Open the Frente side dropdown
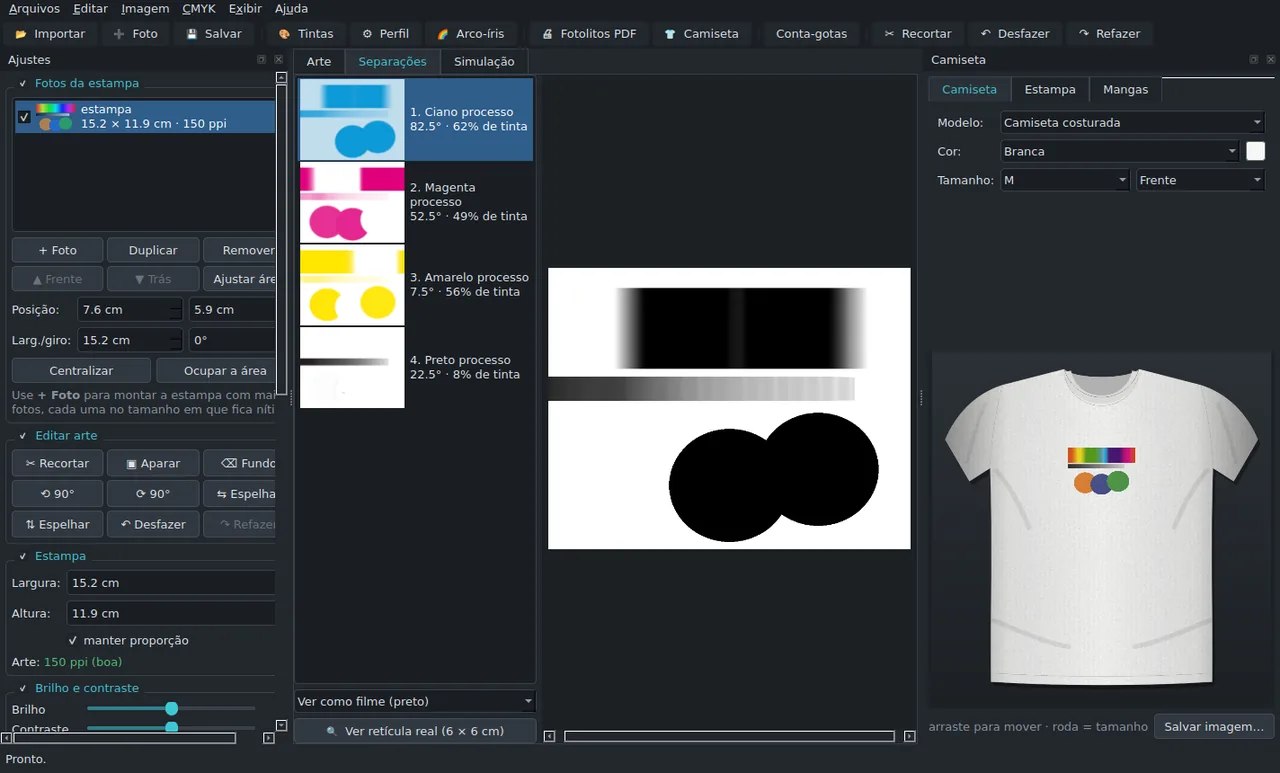The width and height of the screenshot is (1280, 773). pyautogui.click(x=1200, y=180)
